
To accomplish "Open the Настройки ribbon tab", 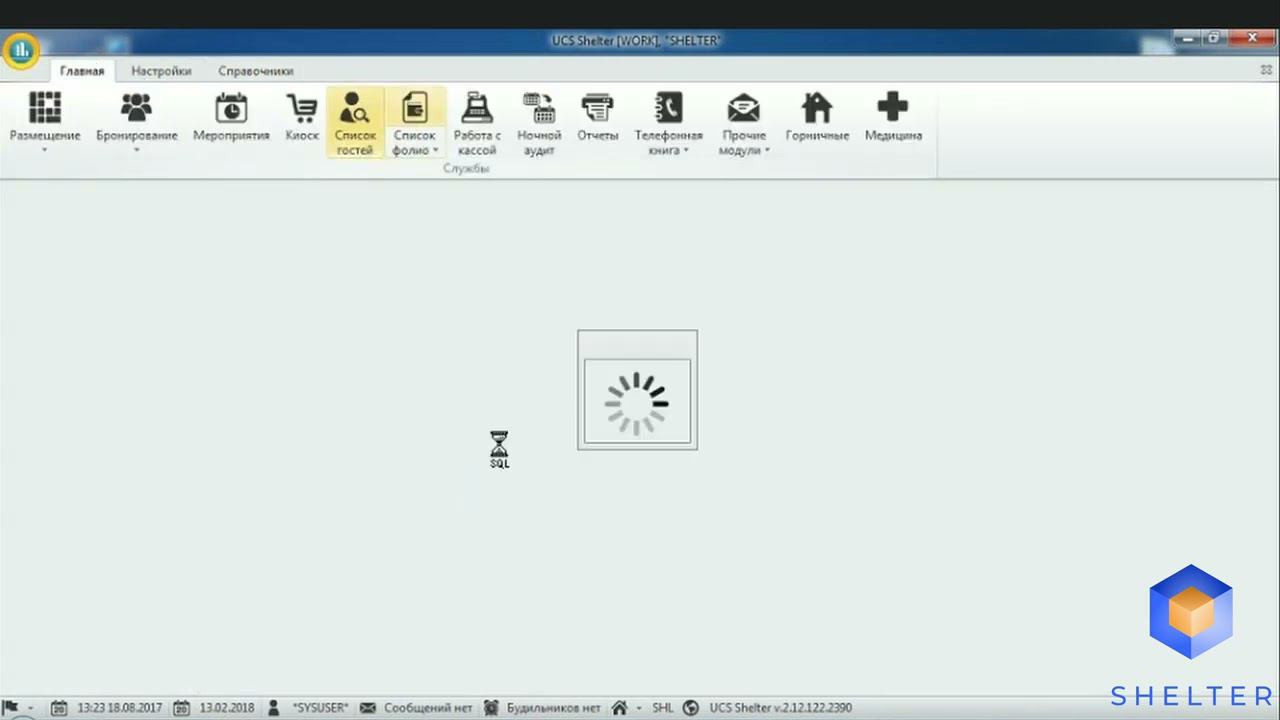I will (x=161, y=71).
